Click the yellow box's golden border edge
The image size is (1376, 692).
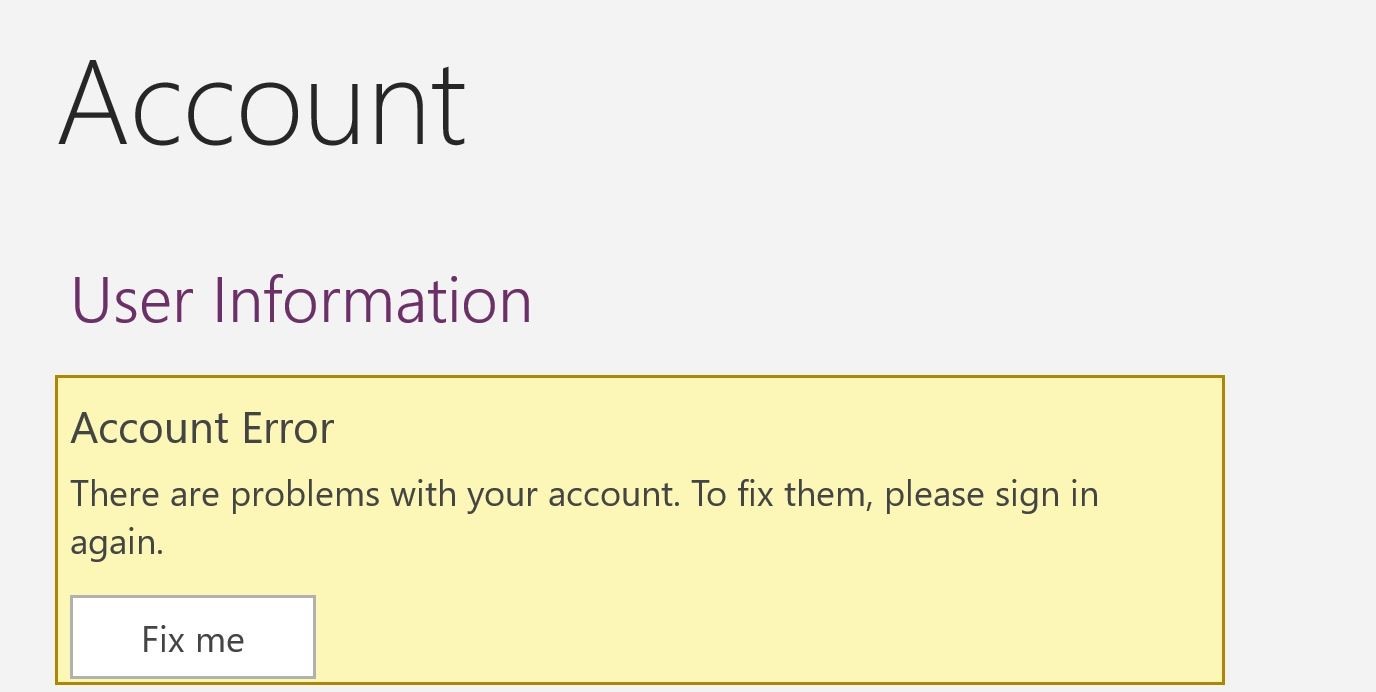tap(640, 377)
